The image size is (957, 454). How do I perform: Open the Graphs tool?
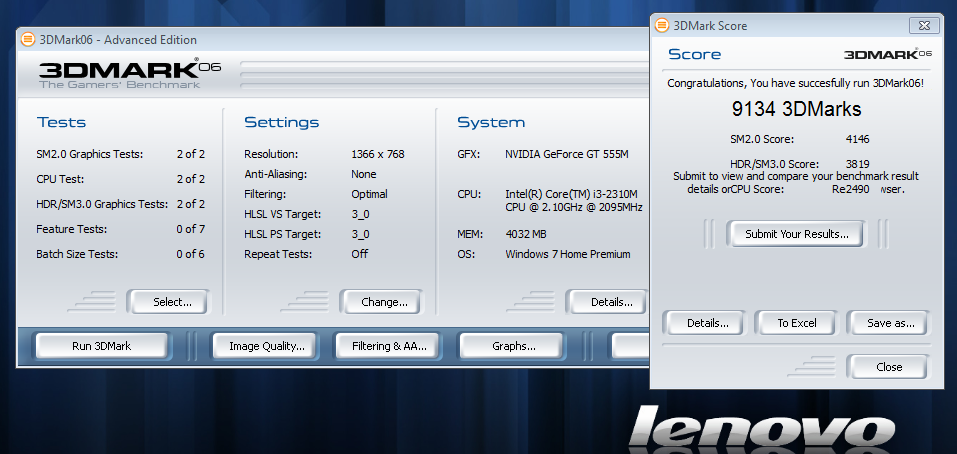(x=511, y=346)
